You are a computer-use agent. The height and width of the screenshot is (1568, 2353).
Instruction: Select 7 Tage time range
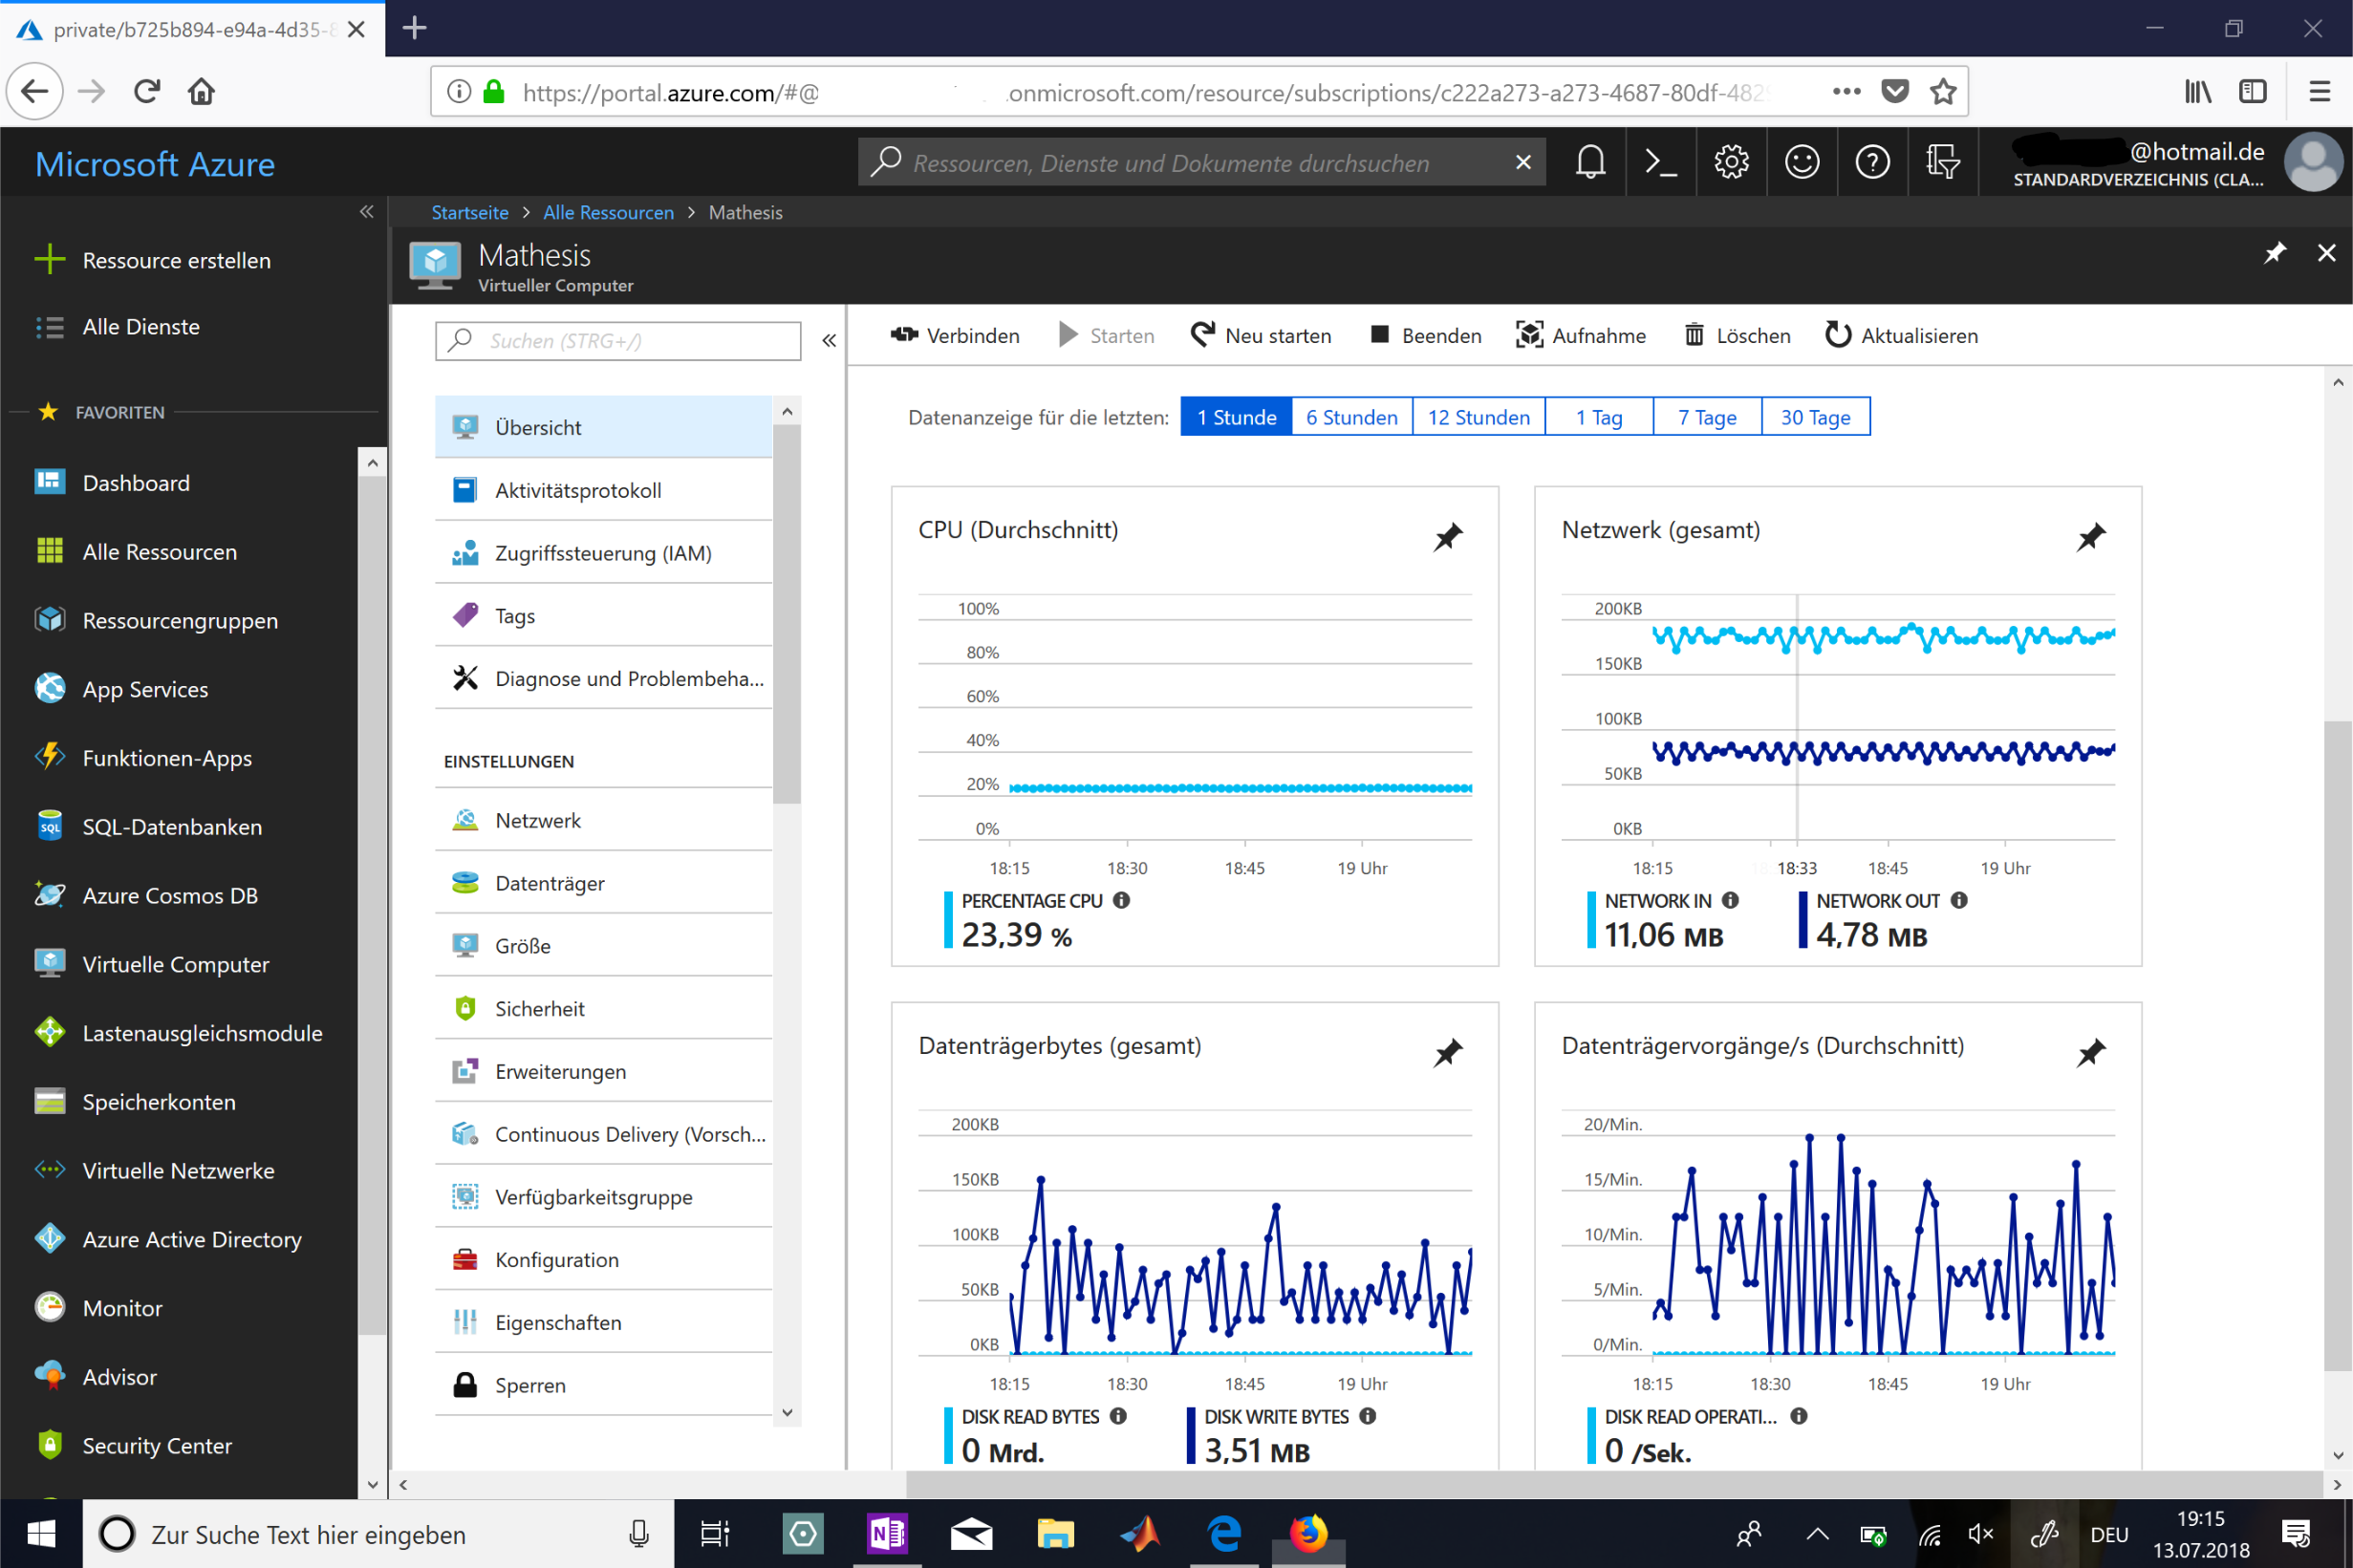click(1707, 417)
